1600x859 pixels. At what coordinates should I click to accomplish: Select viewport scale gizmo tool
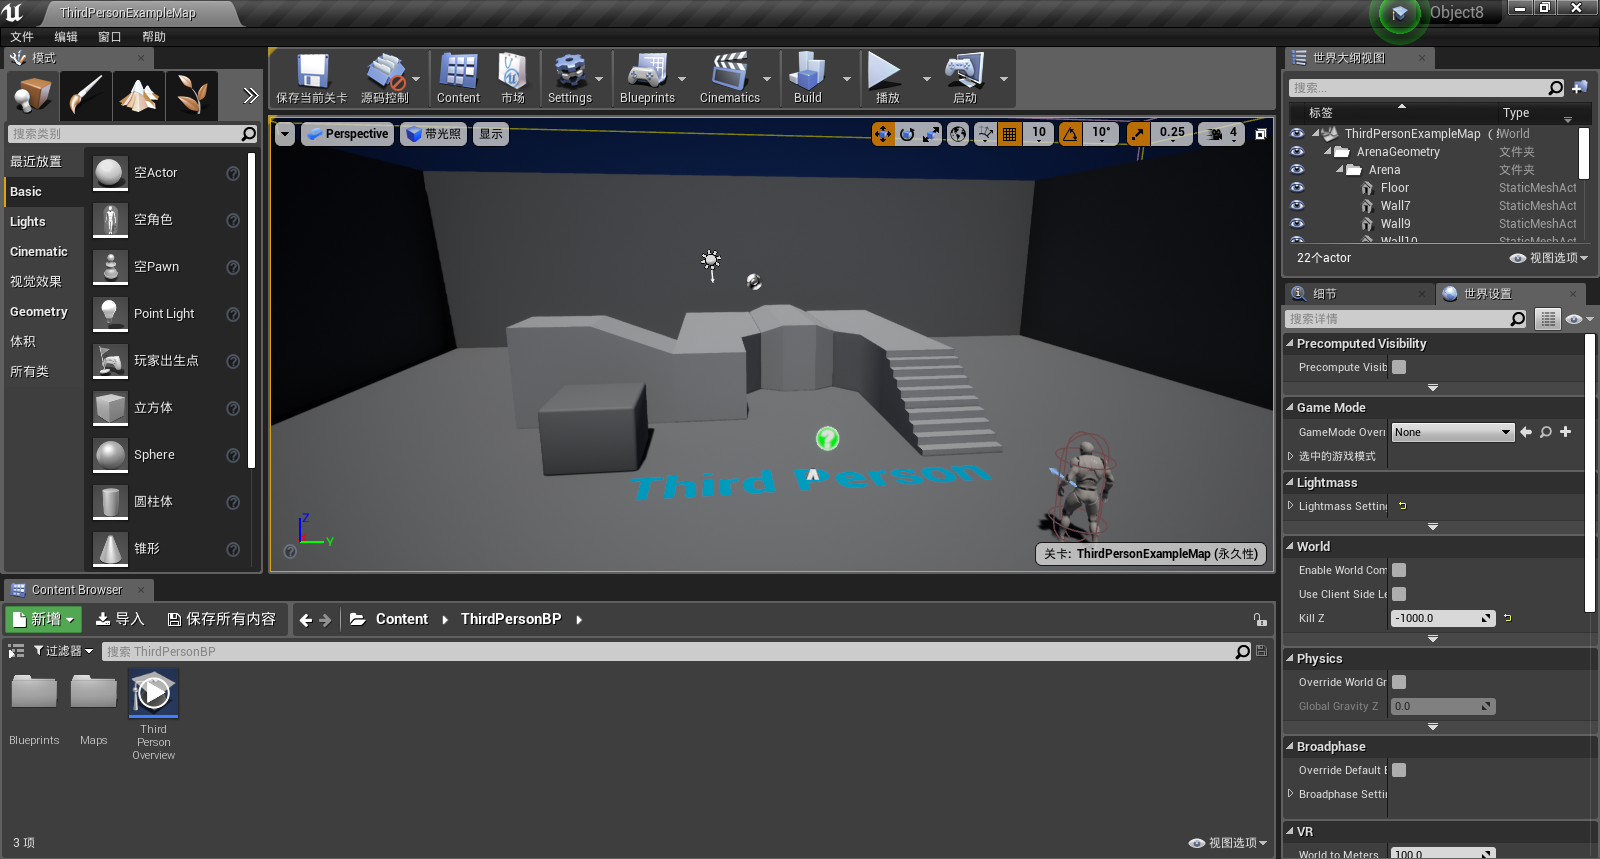coord(931,134)
